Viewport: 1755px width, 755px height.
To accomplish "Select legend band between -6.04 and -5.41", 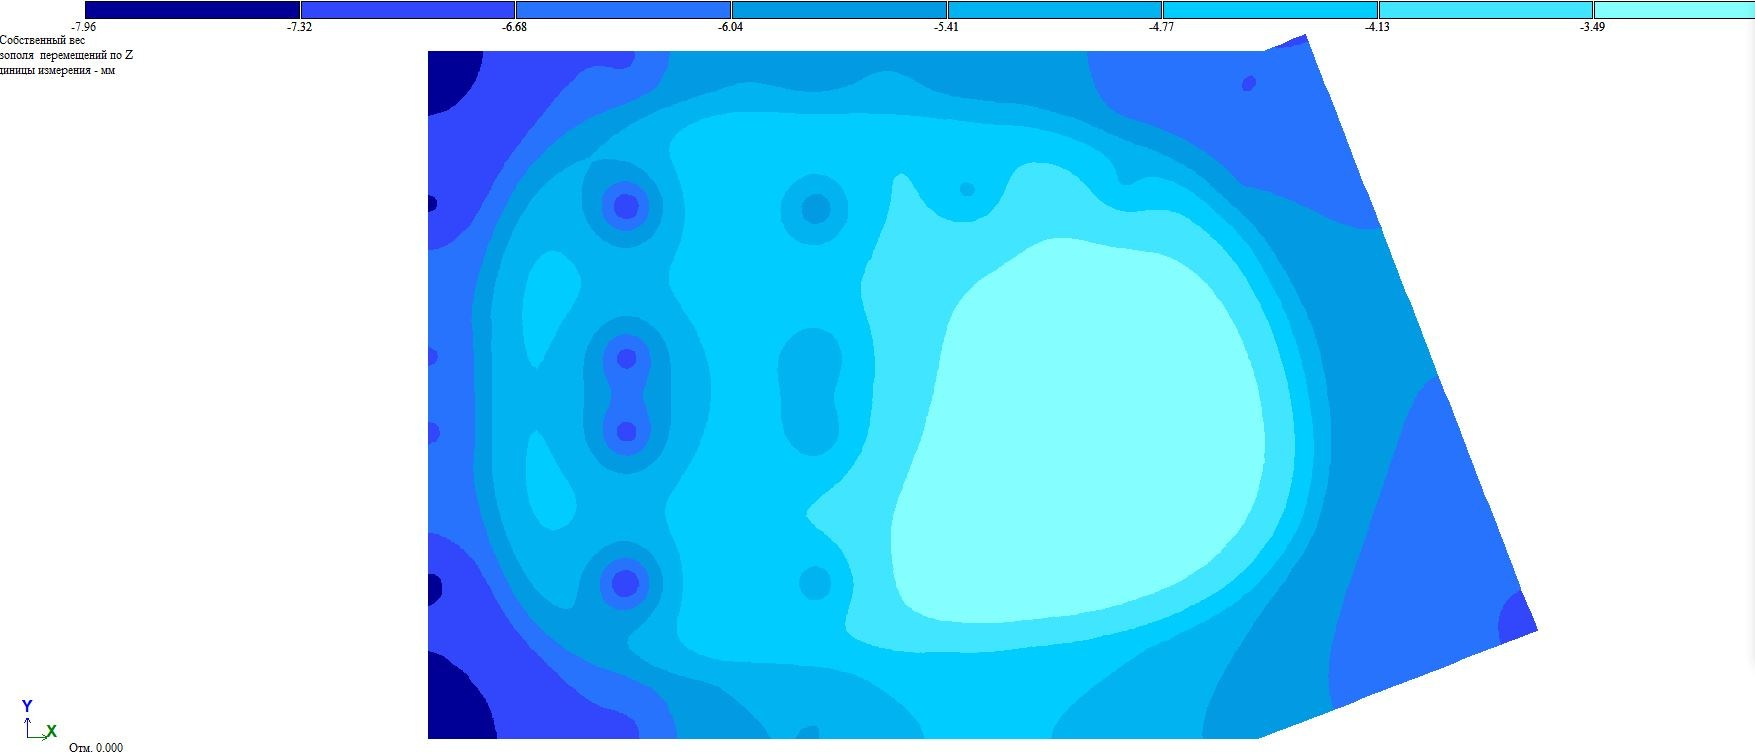I will point(839,10).
